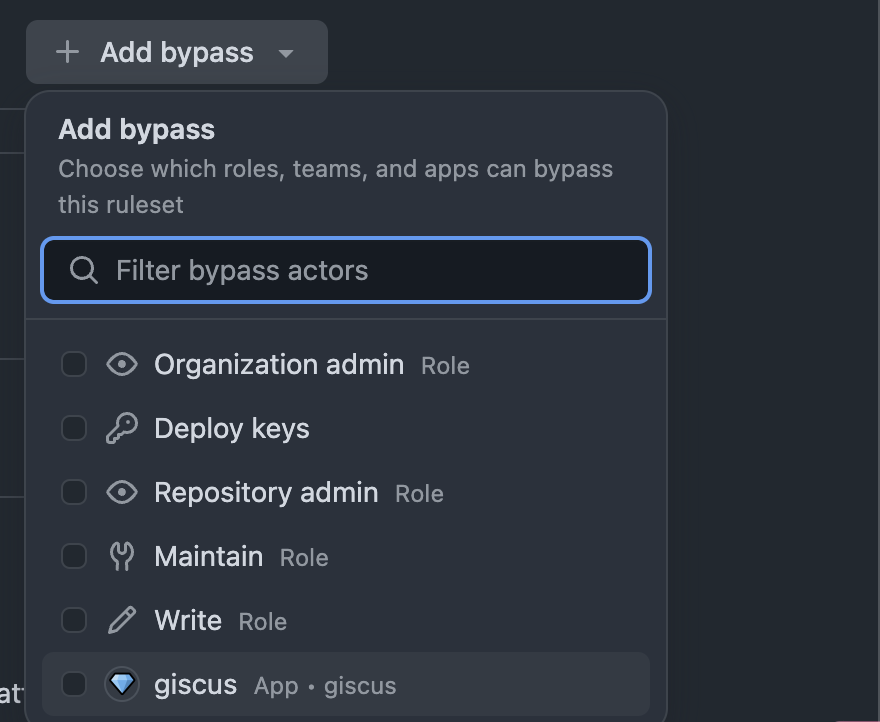The image size is (880, 722).
Task: Select the Write role checkbox
Action: pos(74,620)
